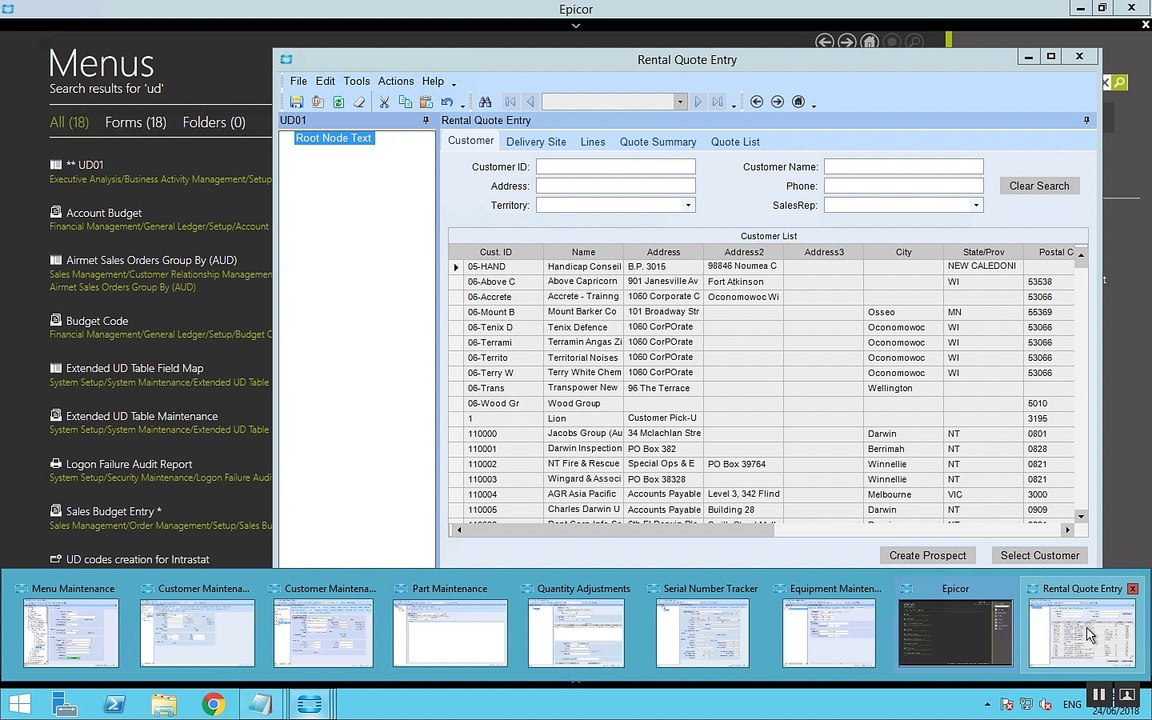Click the Clear eraser icon in toolbar
The width and height of the screenshot is (1152, 720).
pyautogui.click(x=359, y=102)
